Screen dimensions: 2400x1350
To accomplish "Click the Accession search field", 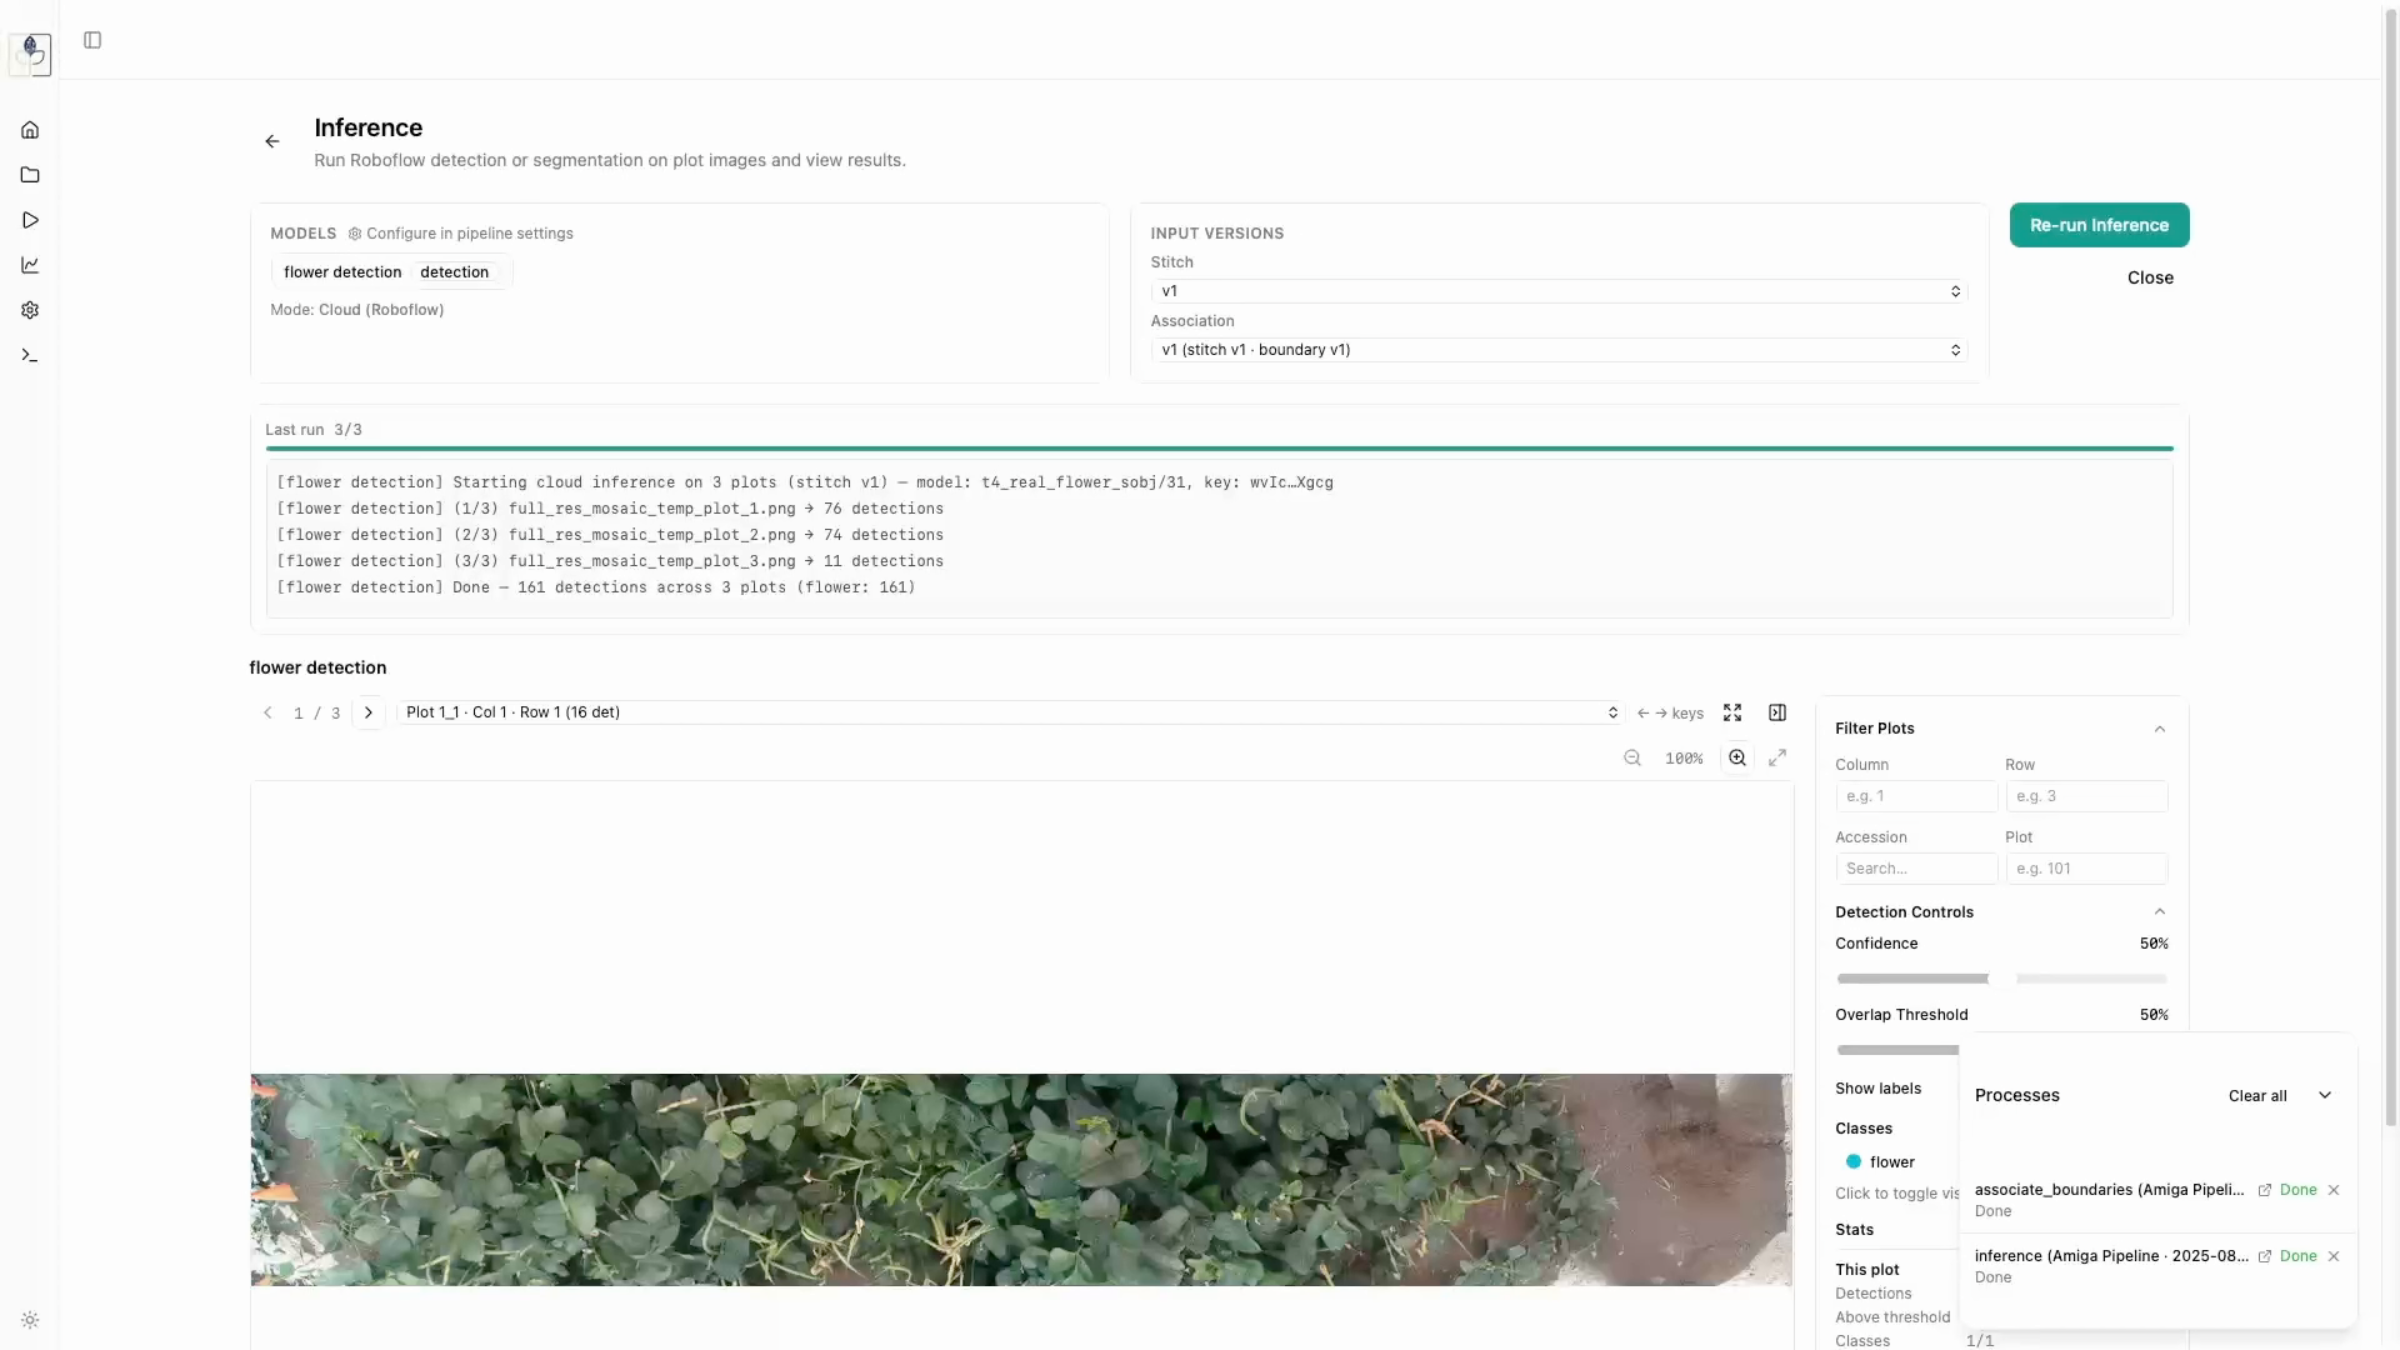I will (x=1915, y=868).
